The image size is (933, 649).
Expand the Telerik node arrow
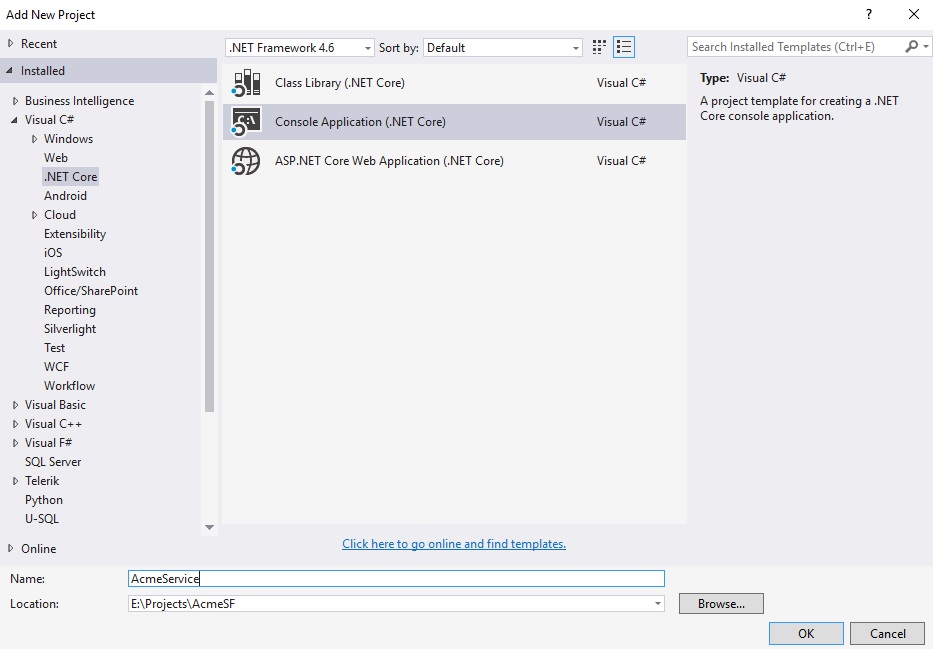[15, 481]
